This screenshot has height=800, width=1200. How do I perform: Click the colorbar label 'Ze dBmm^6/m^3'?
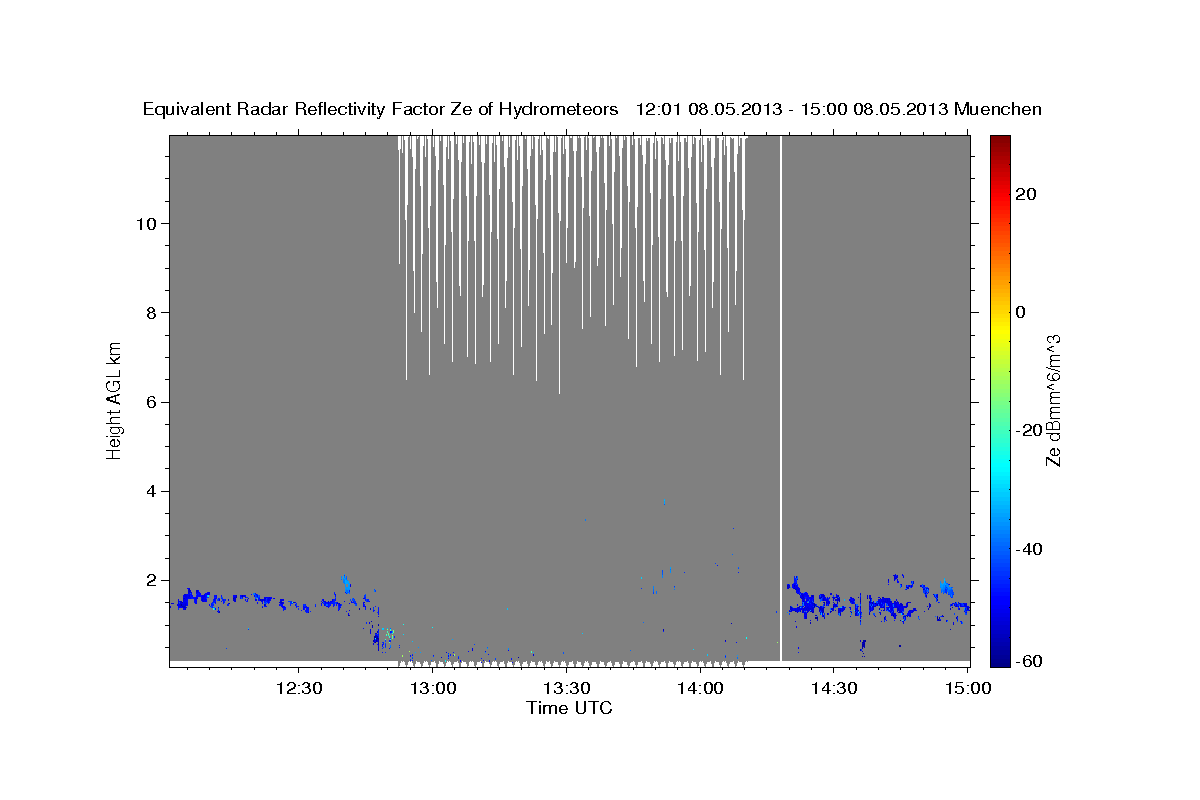tap(1053, 400)
